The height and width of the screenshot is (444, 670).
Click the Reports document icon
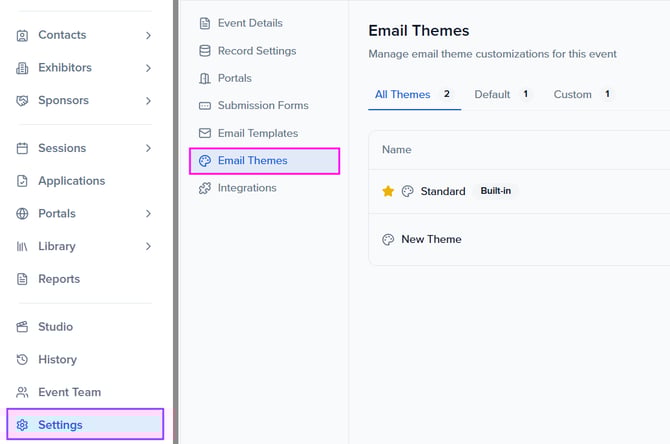pyautogui.click(x=22, y=279)
